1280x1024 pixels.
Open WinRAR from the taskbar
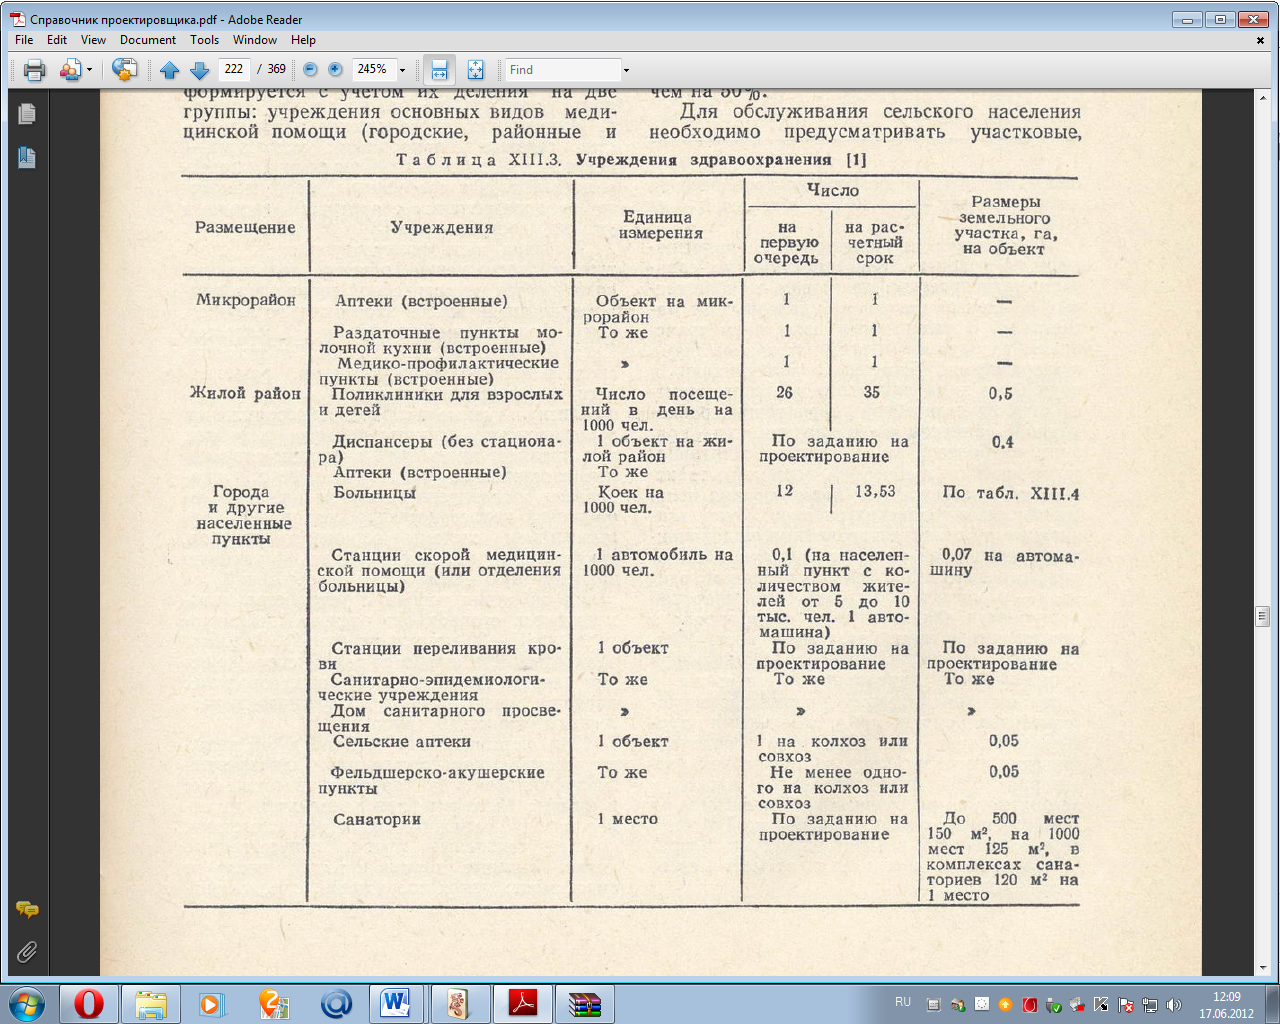pos(584,1003)
